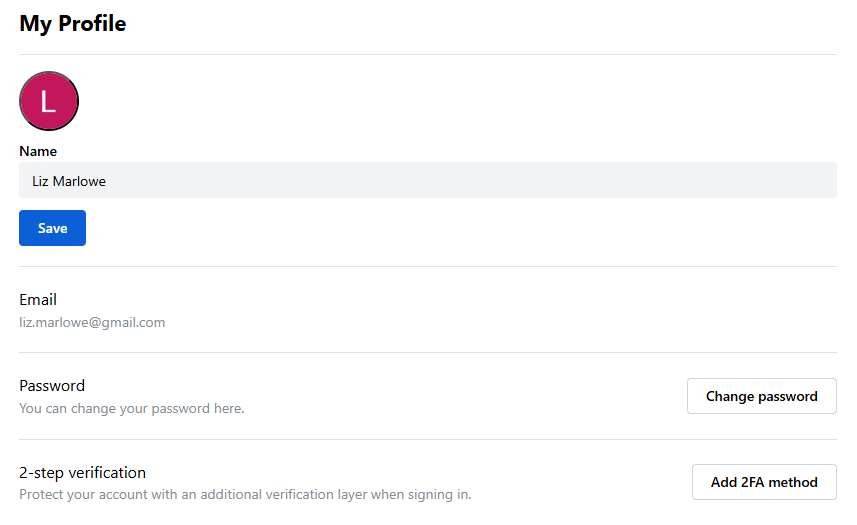Image resolution: width=857 pixels, height=525 pixels.
Task: Click the Name input field
Action: pyautogui.click(x=428, y=181)
